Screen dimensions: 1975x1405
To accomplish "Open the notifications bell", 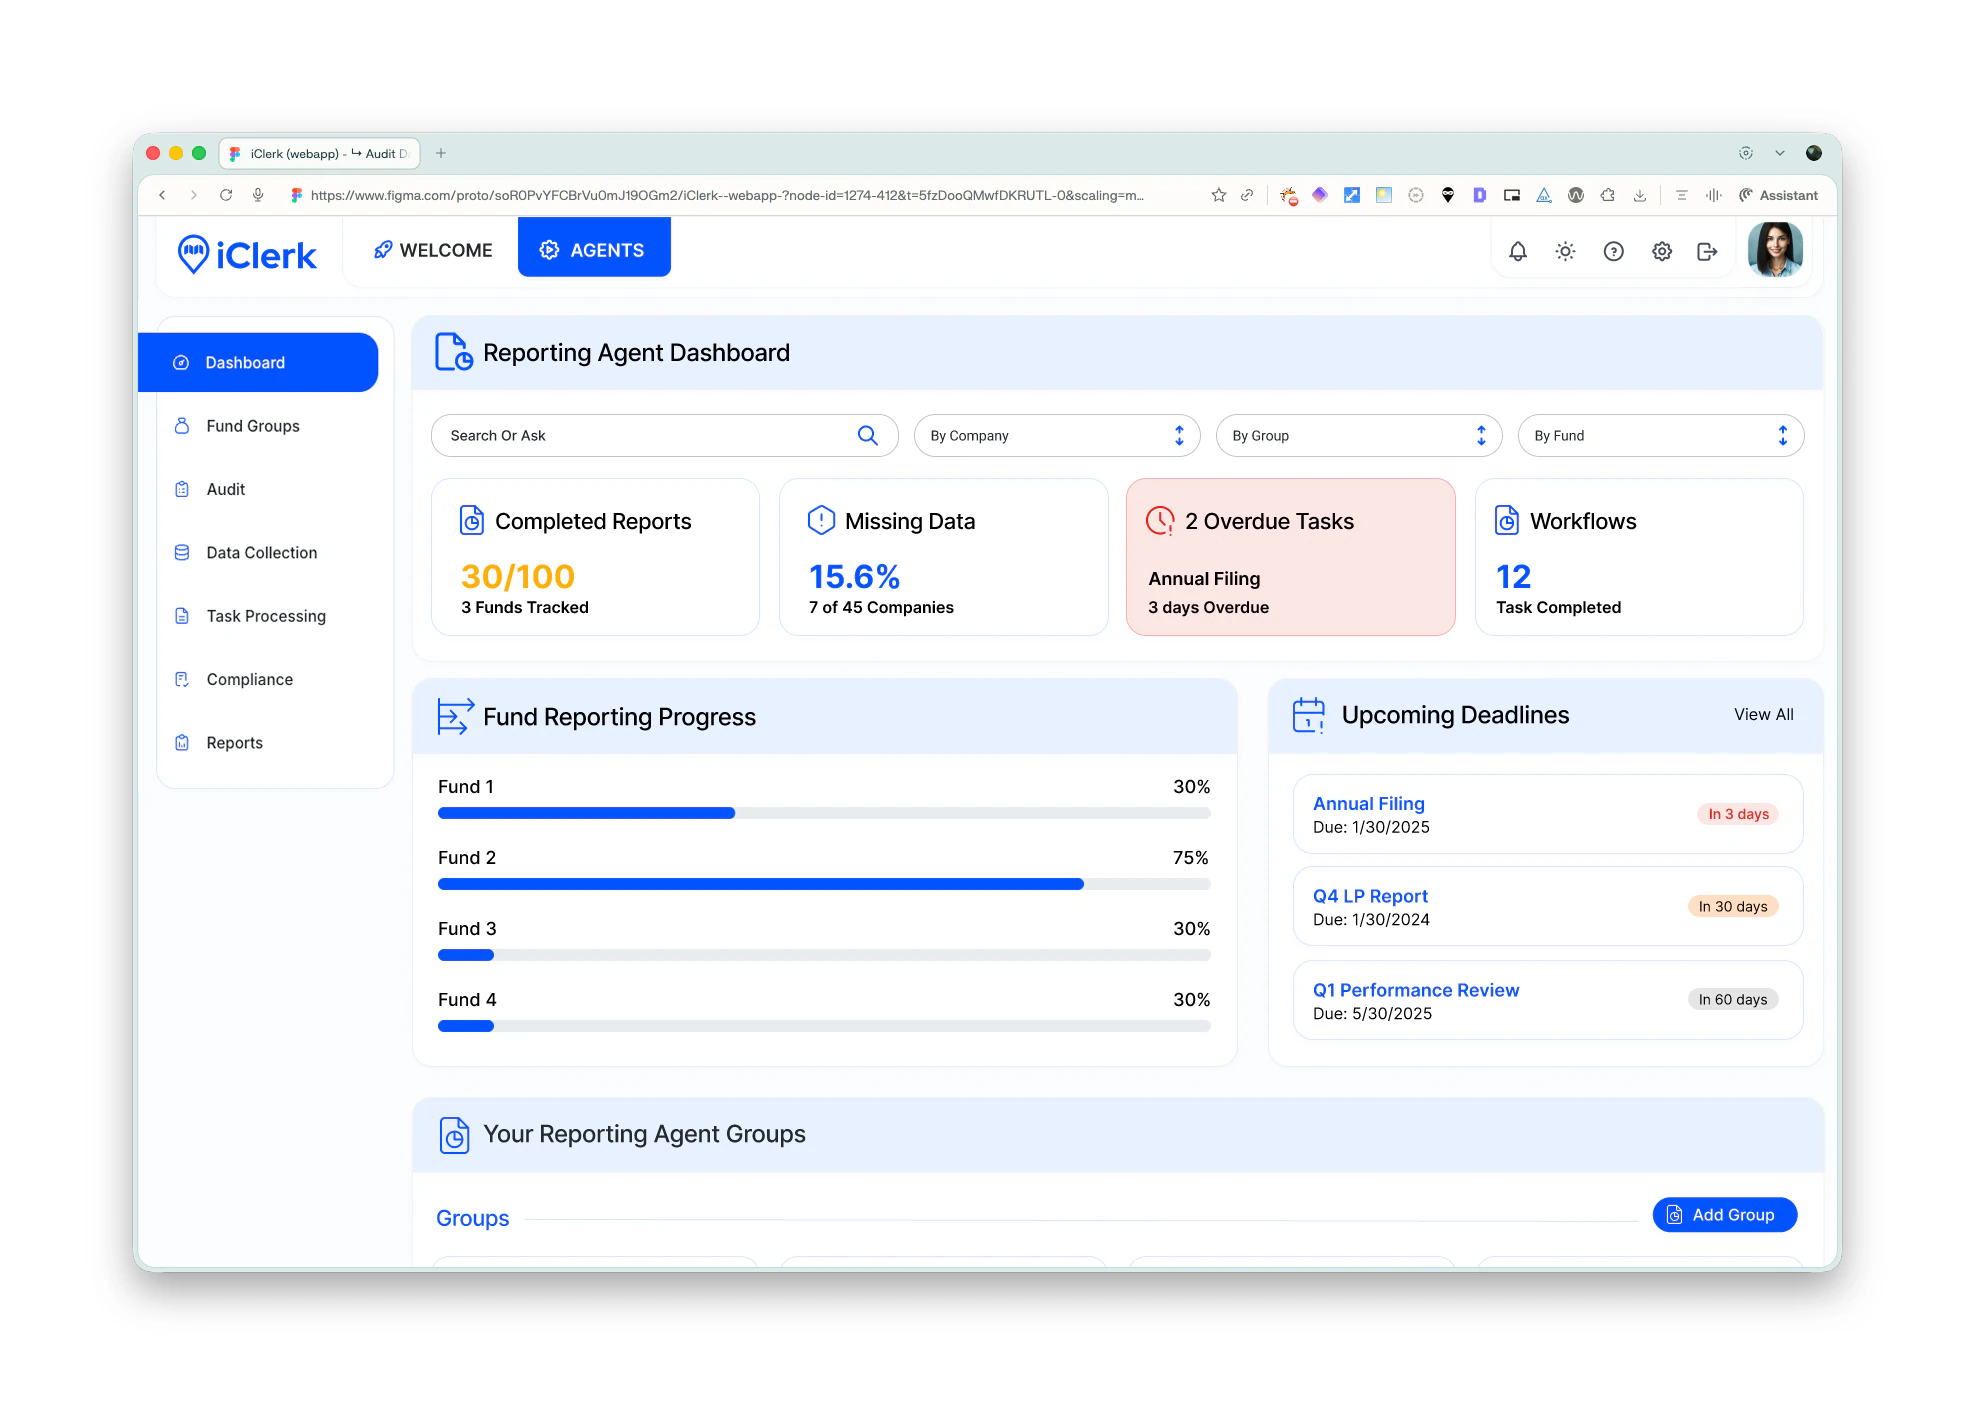I will (1517, 252).
